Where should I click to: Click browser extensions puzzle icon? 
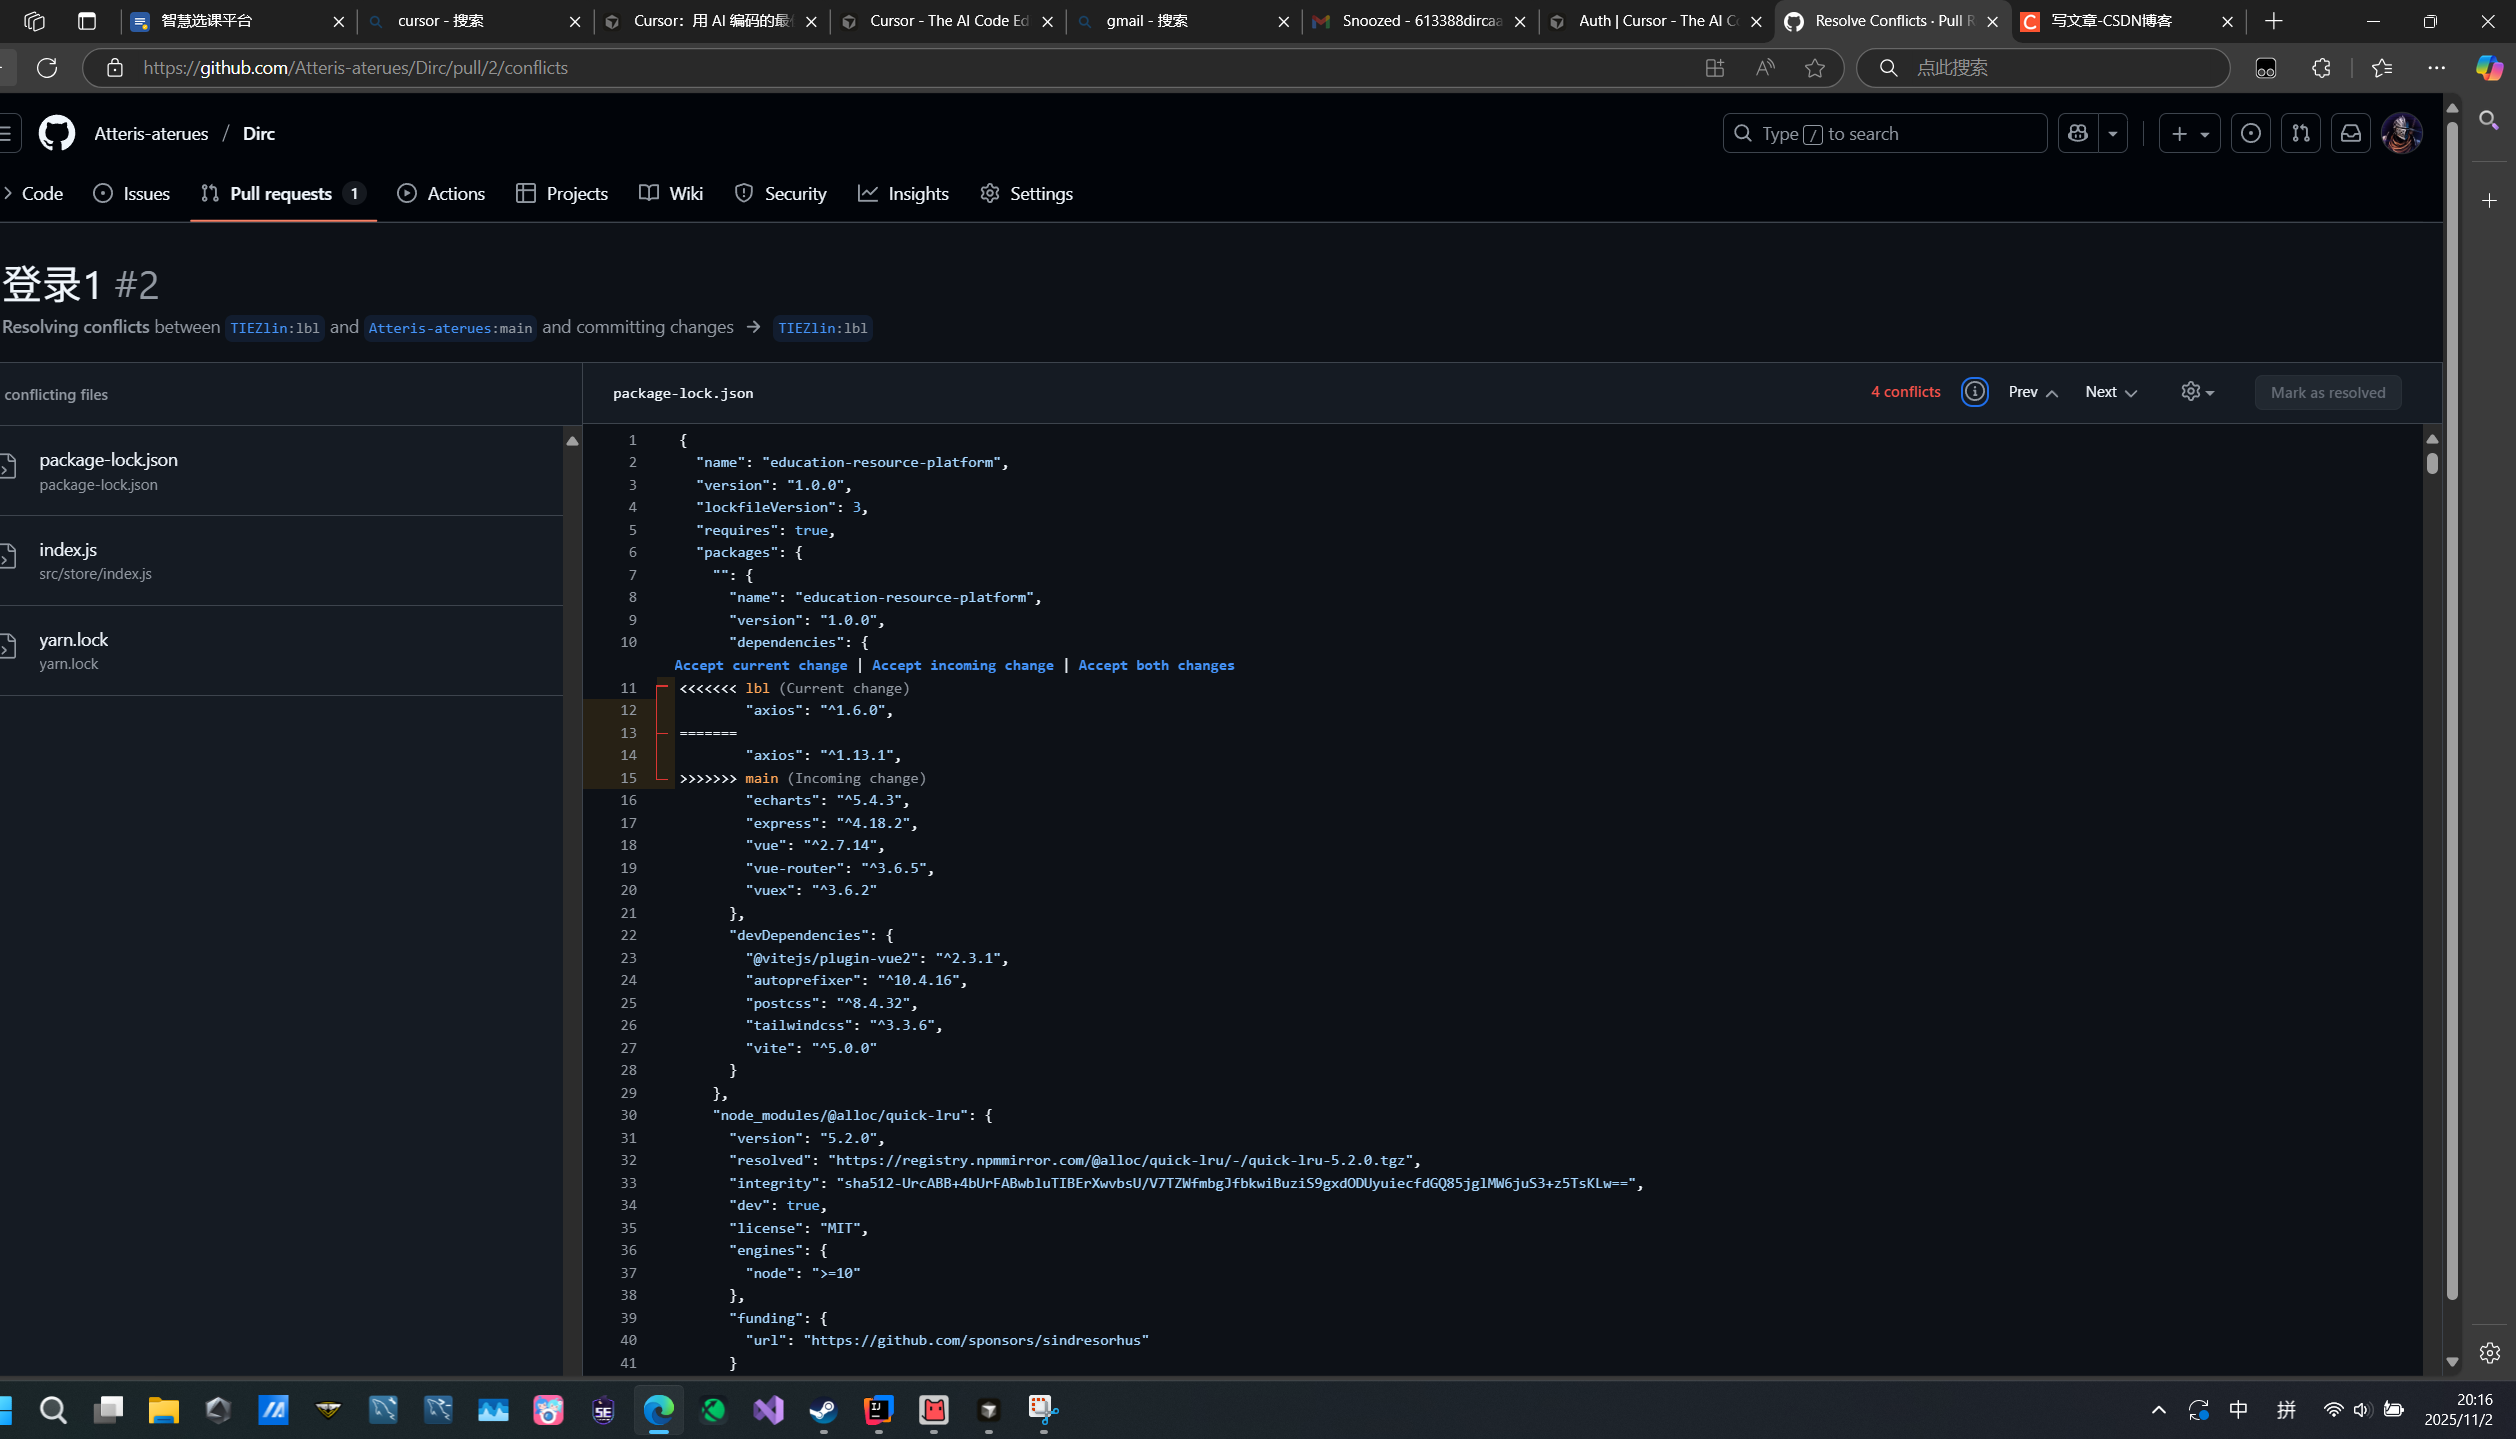pyautogui.click(x=2321, y=68)
